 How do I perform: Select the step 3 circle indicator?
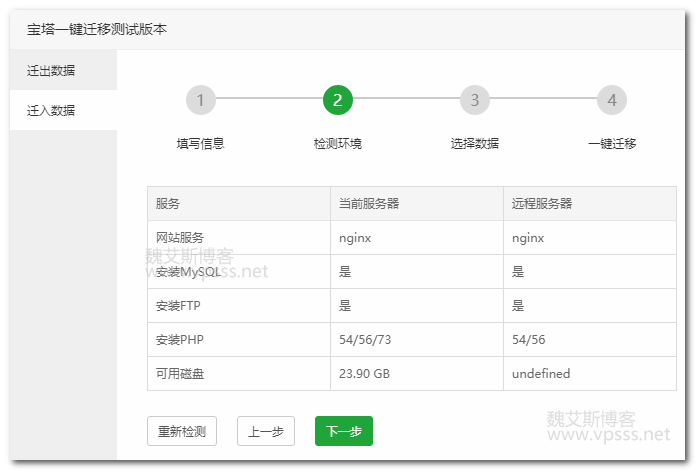click(475, 100)
